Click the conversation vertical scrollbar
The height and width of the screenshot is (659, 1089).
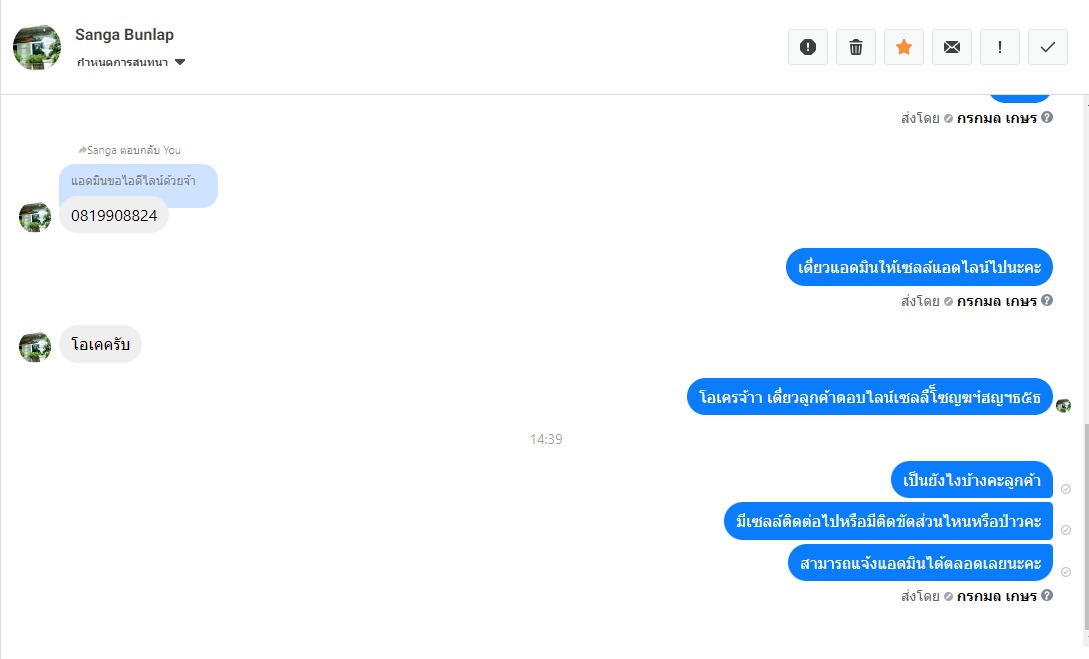1086,527
